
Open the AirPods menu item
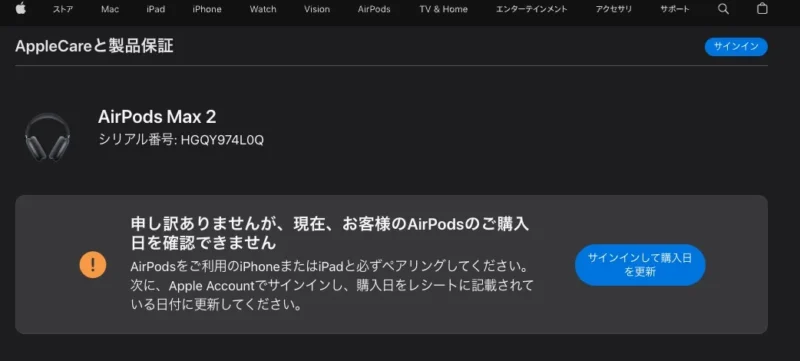click(374, 9)
